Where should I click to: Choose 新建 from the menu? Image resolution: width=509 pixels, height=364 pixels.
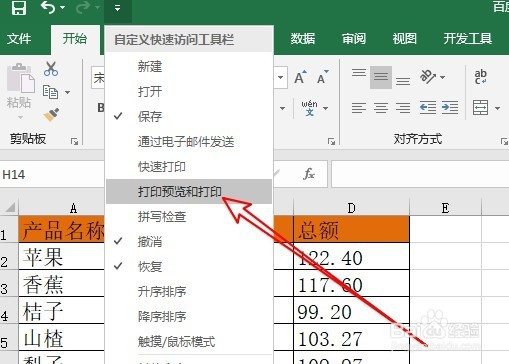tap(189, 66)
